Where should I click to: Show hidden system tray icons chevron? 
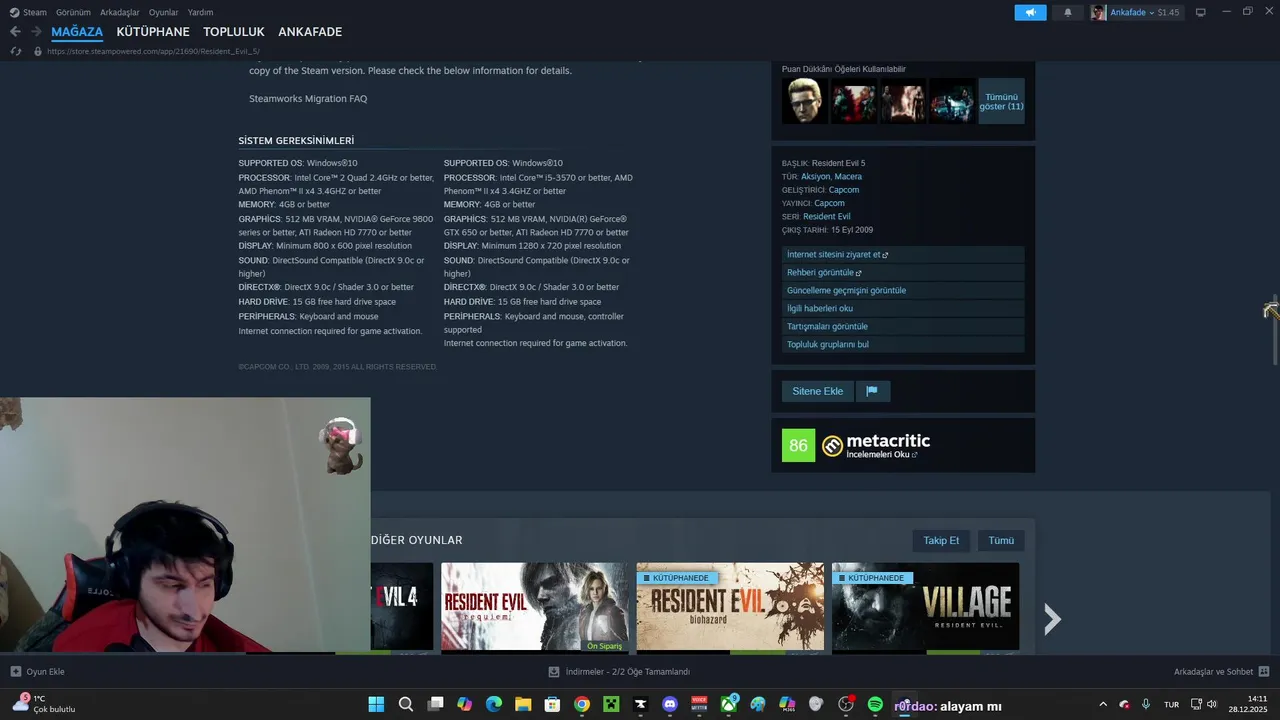point(1103,704)
